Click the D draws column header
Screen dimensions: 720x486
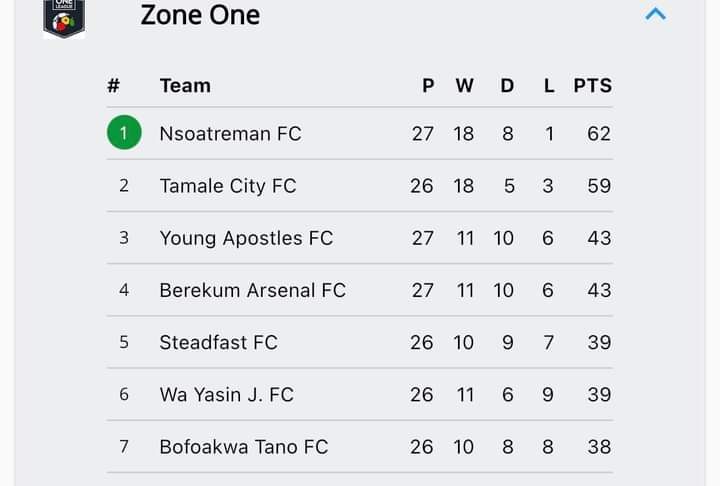pos(507,85)
